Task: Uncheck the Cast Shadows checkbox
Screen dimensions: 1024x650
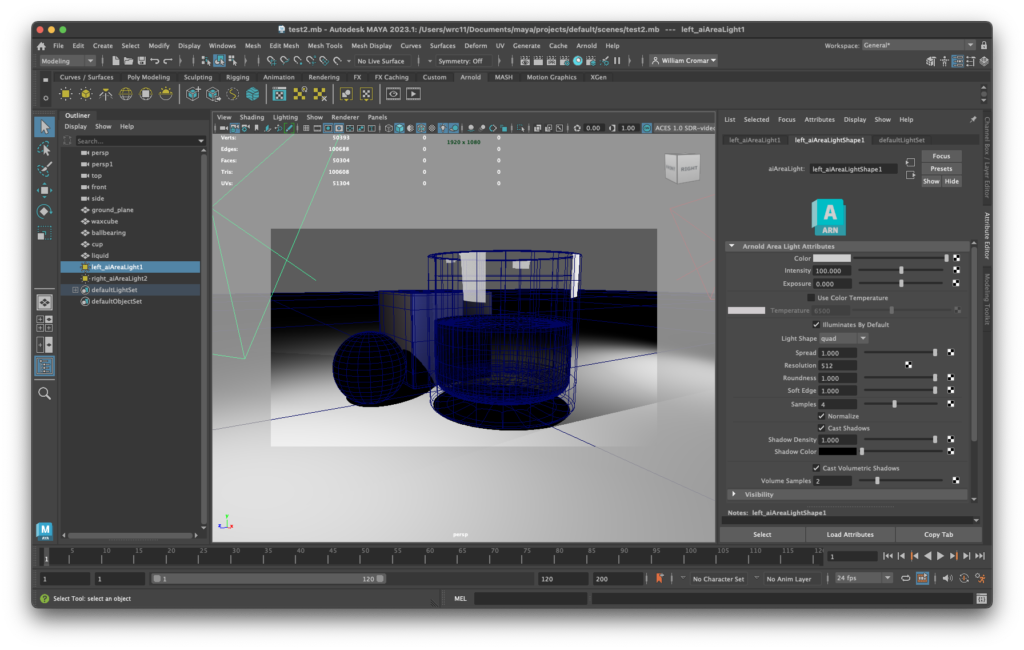Action: pyautogui.click(x=822, y=428)
